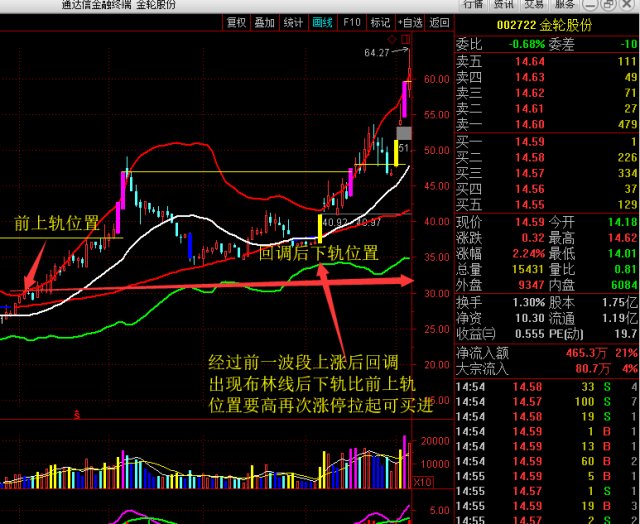Click the 标记 mark button
Screen dimensions: 640x524
click(380, 21)
